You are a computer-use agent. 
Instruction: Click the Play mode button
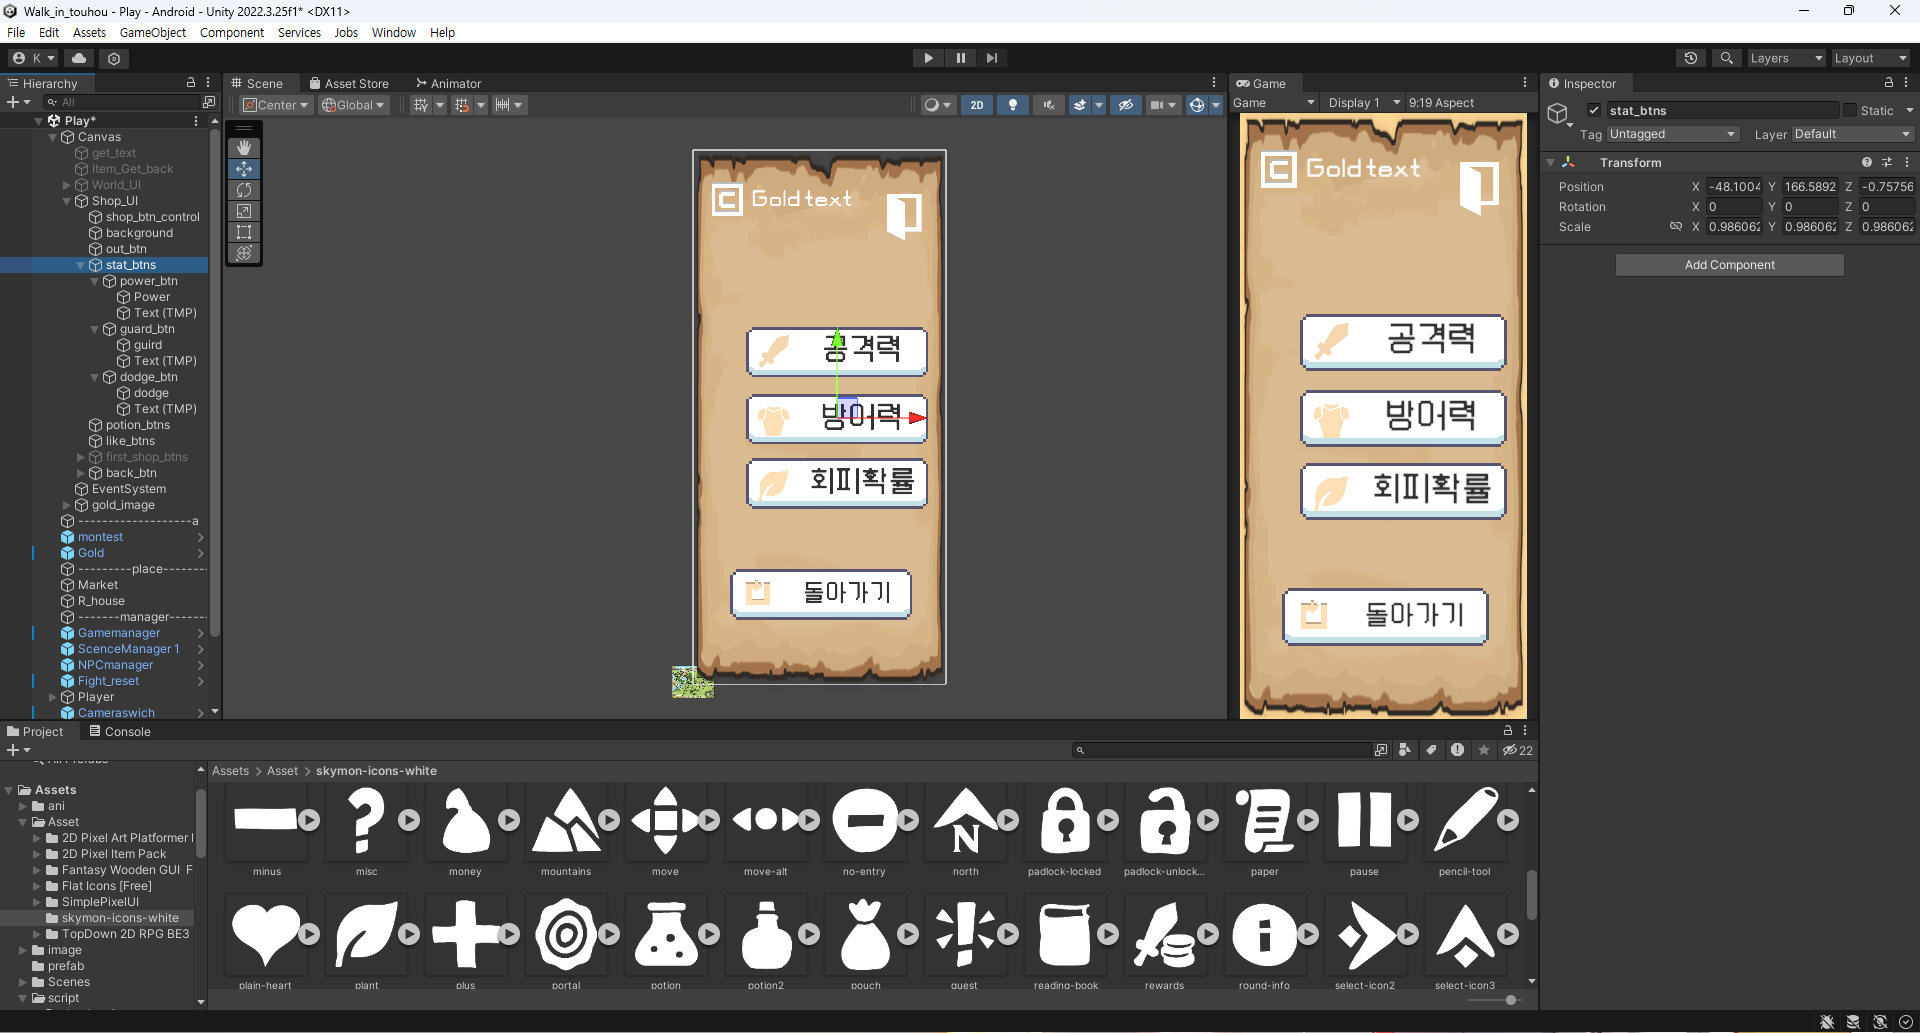(928, 58)
